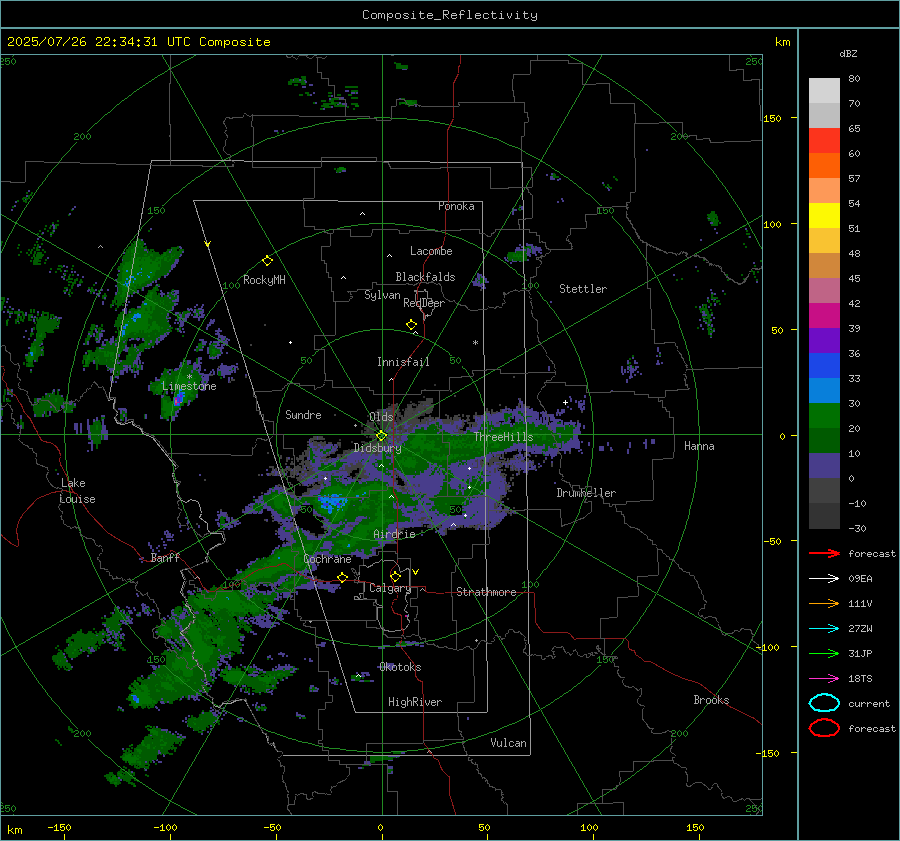
Task: Pick the purple 39 dBZ color swatch
Action: pyautogui.click(x=824, y=340)
